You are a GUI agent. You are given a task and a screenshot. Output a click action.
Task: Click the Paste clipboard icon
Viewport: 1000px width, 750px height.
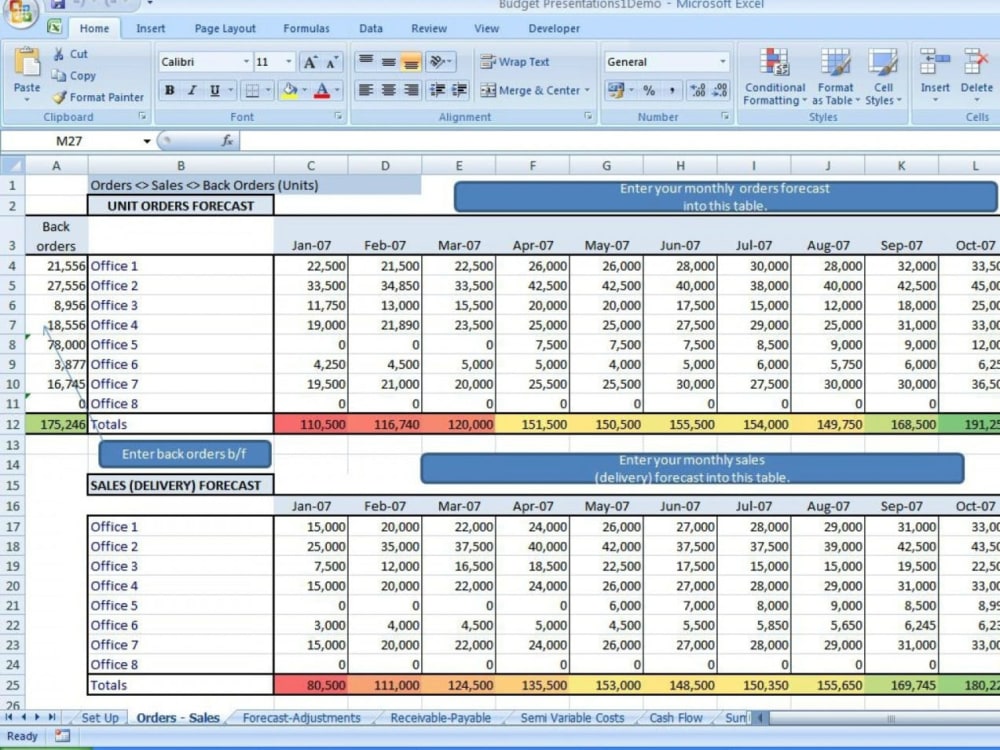pyautogui.click(x=27, y=64)
